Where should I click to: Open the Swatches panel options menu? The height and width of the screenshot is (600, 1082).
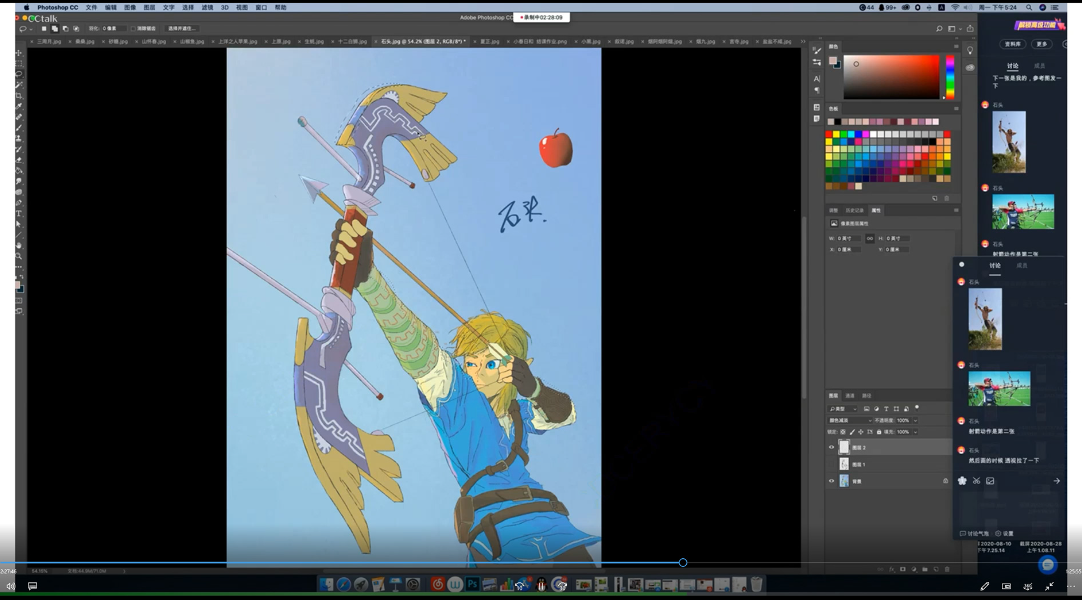[956, 108]
